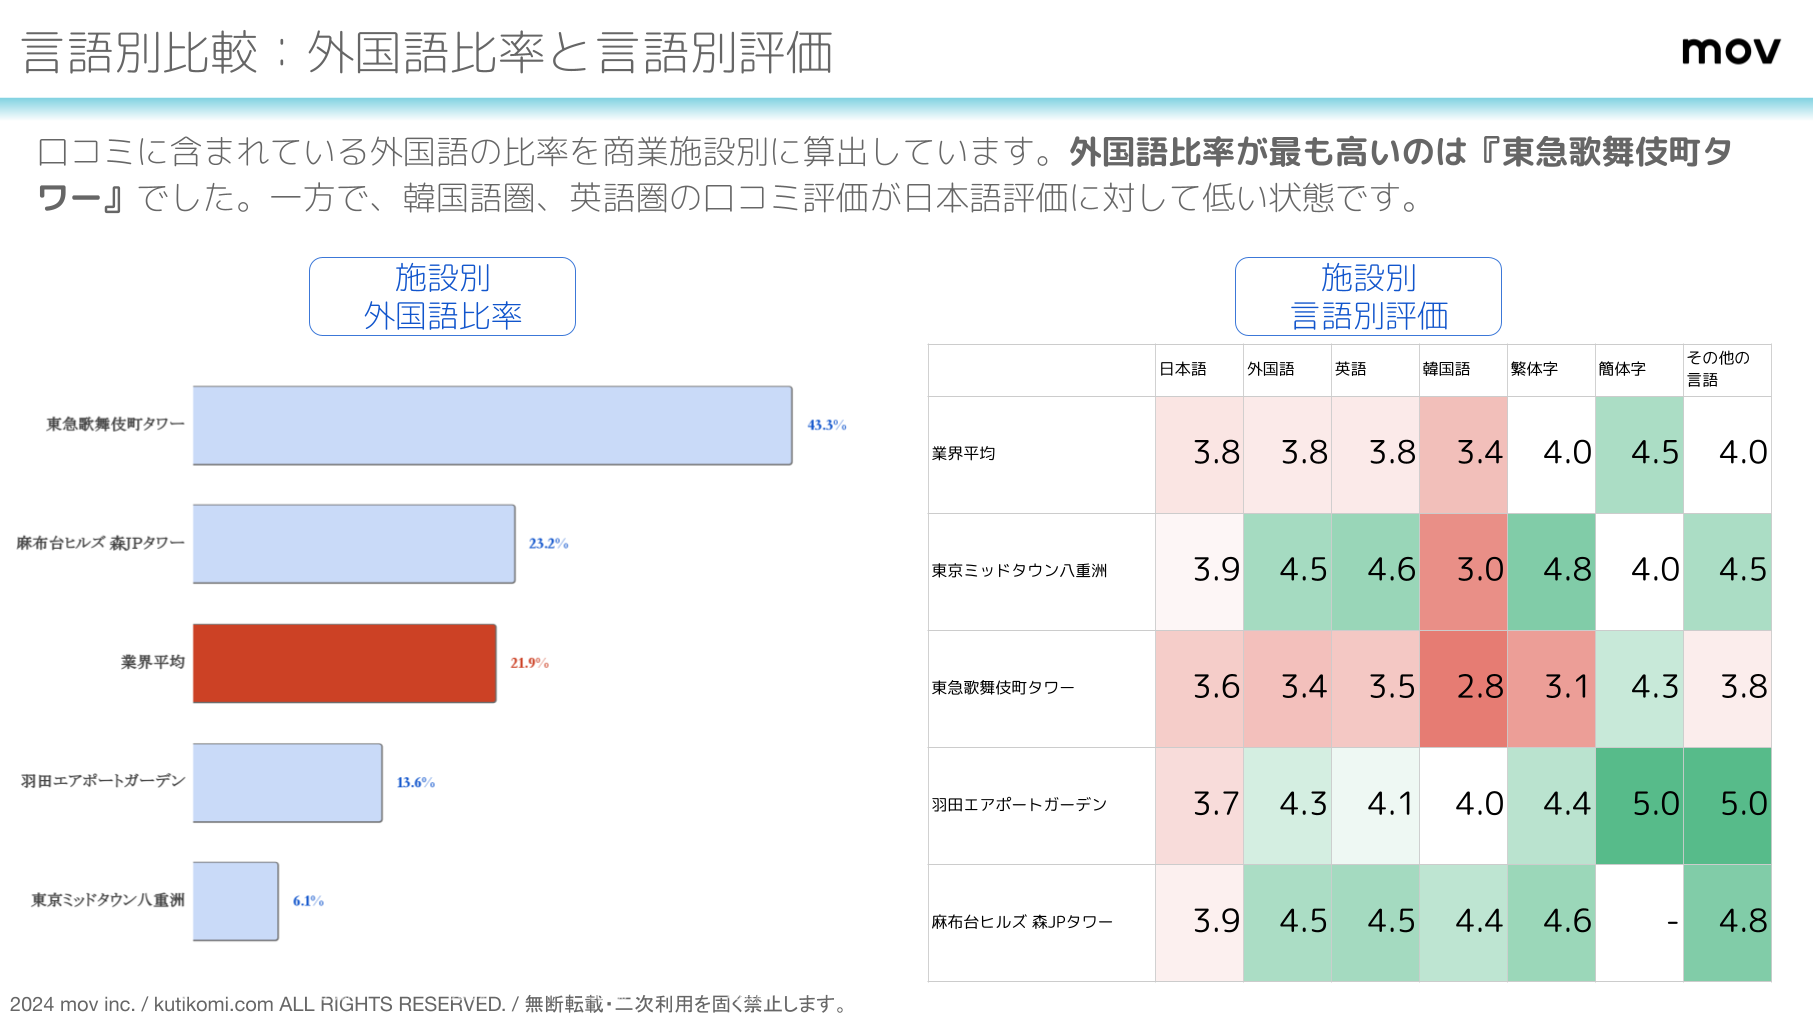Select the 麻布台ヒルズ 森JPタワー bar
The image size is (1813, 1020).
tap(354, 544)
